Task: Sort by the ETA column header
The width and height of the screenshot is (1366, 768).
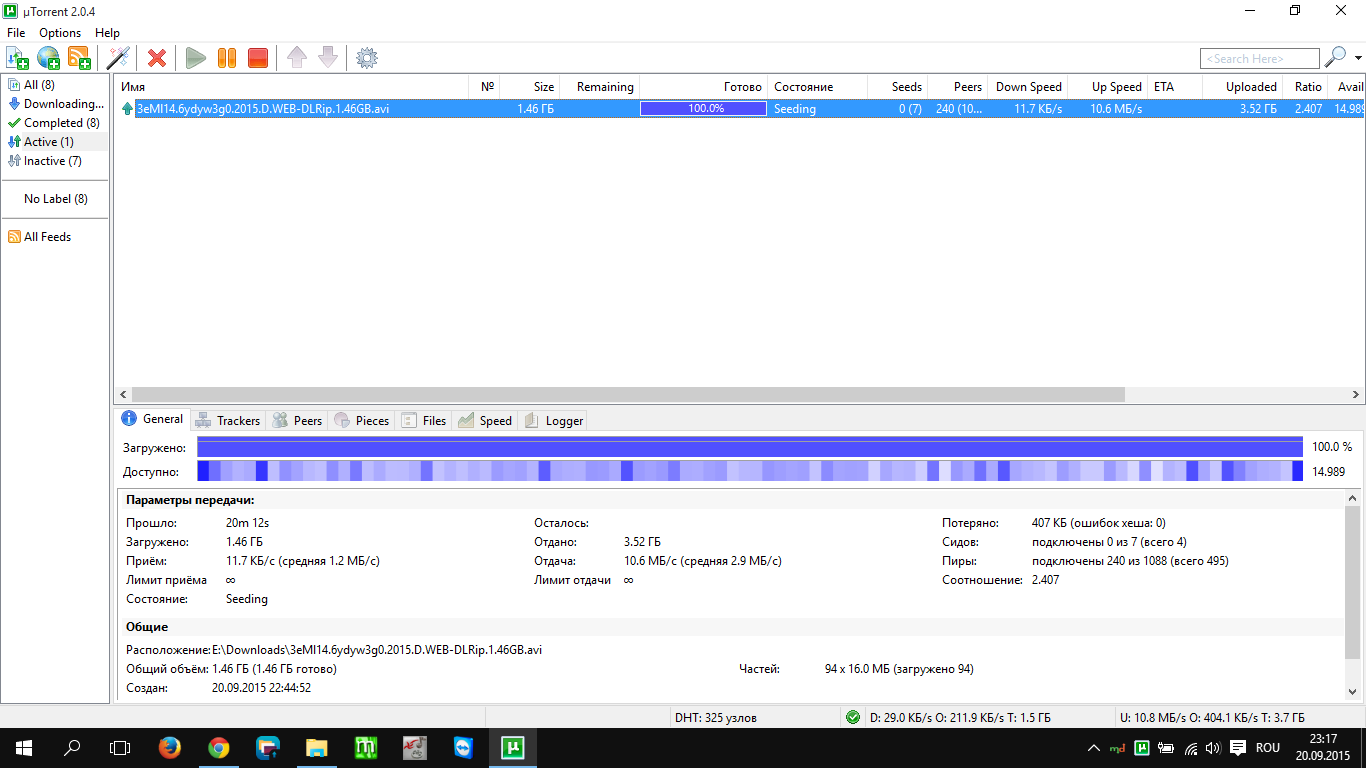Action: pyautogui.click(x=1175, y=87)
